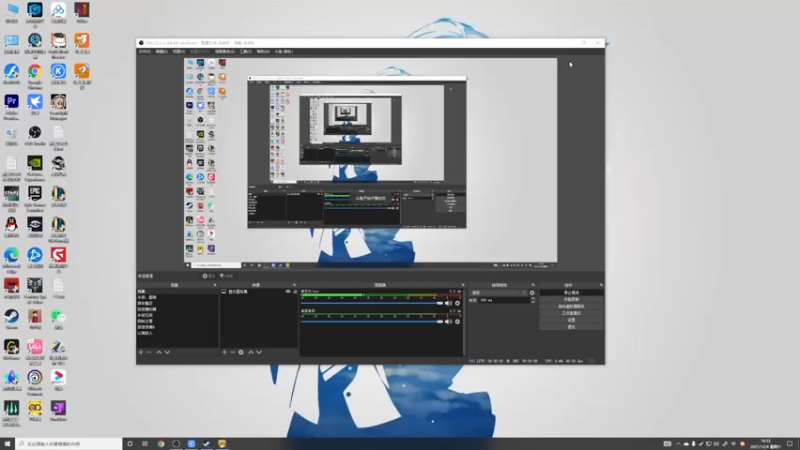Pop out the Scene Transitions dock panel
Screen dimensions: 800x450
pos(533,285)
